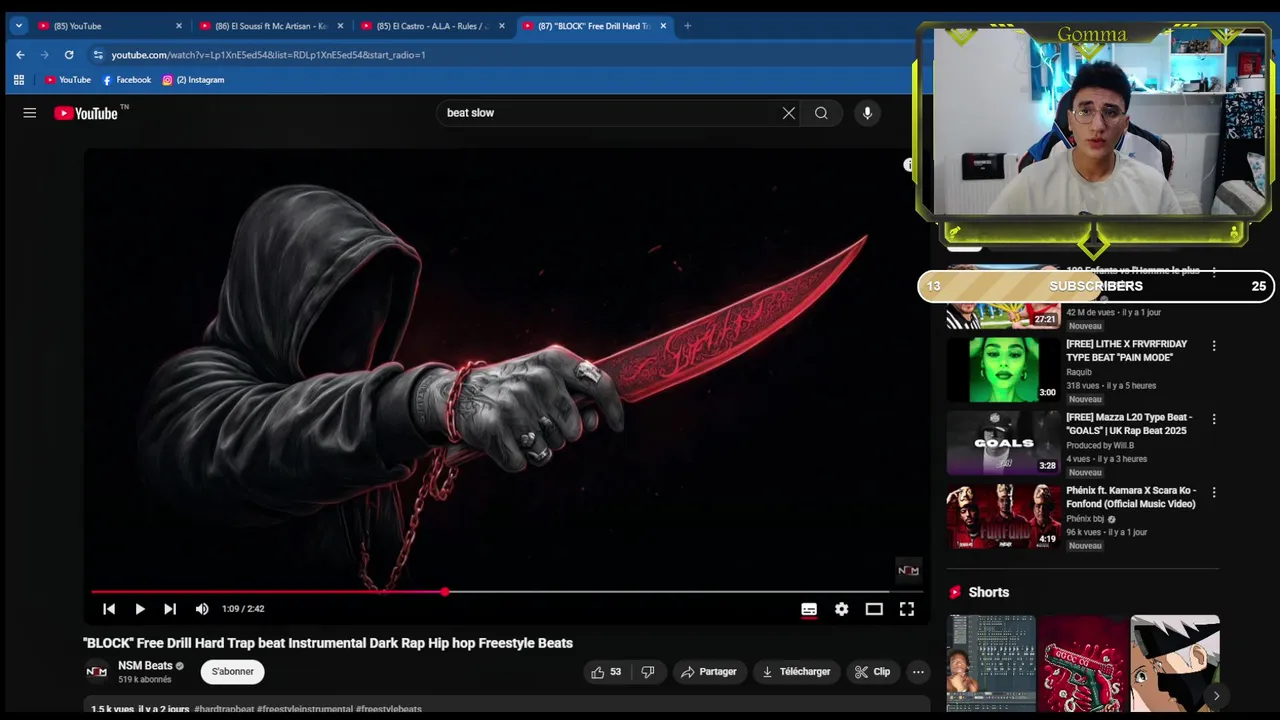This screenshot has height=720, width=1280.
Task: Open options for Phénix Fonfond video
Action: 1214,492
